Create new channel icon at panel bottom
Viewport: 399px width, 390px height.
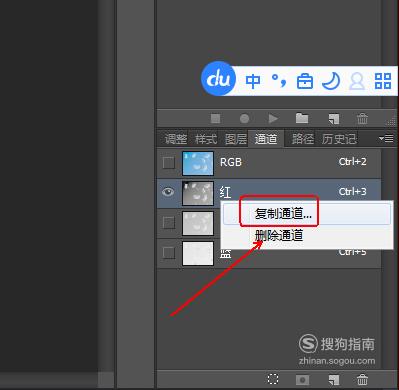[334, 380]
